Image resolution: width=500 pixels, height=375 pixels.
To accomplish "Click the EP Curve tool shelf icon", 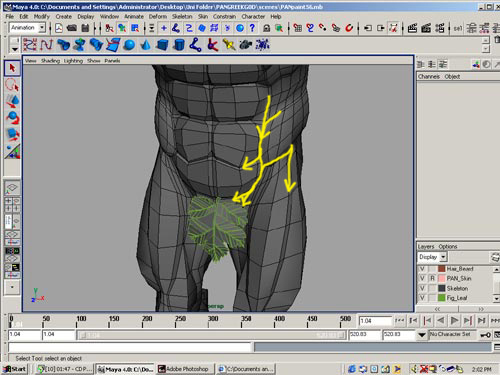I will click(x=46, y=45).
